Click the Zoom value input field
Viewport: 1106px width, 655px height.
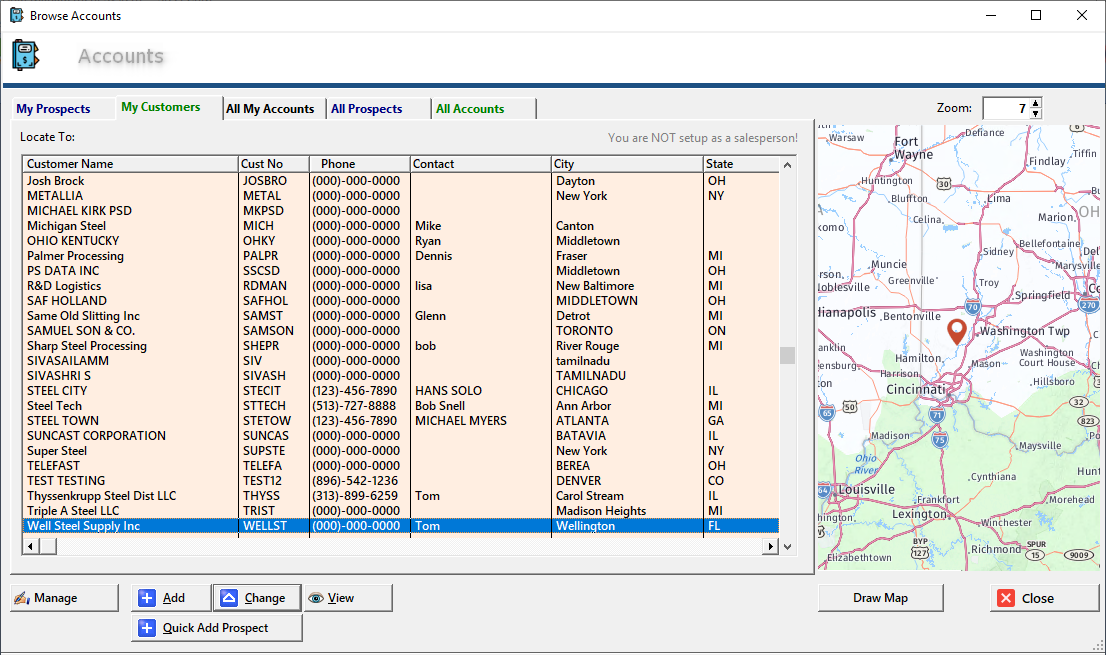[1005, 108]
